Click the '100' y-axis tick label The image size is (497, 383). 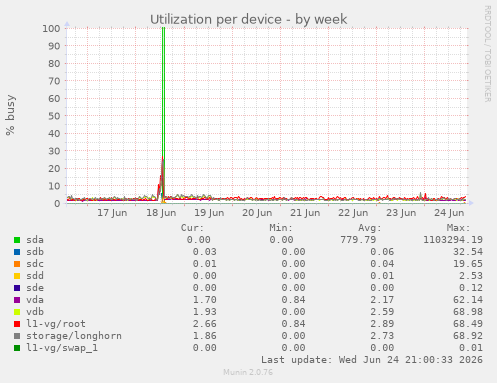(x=51, y=28)
